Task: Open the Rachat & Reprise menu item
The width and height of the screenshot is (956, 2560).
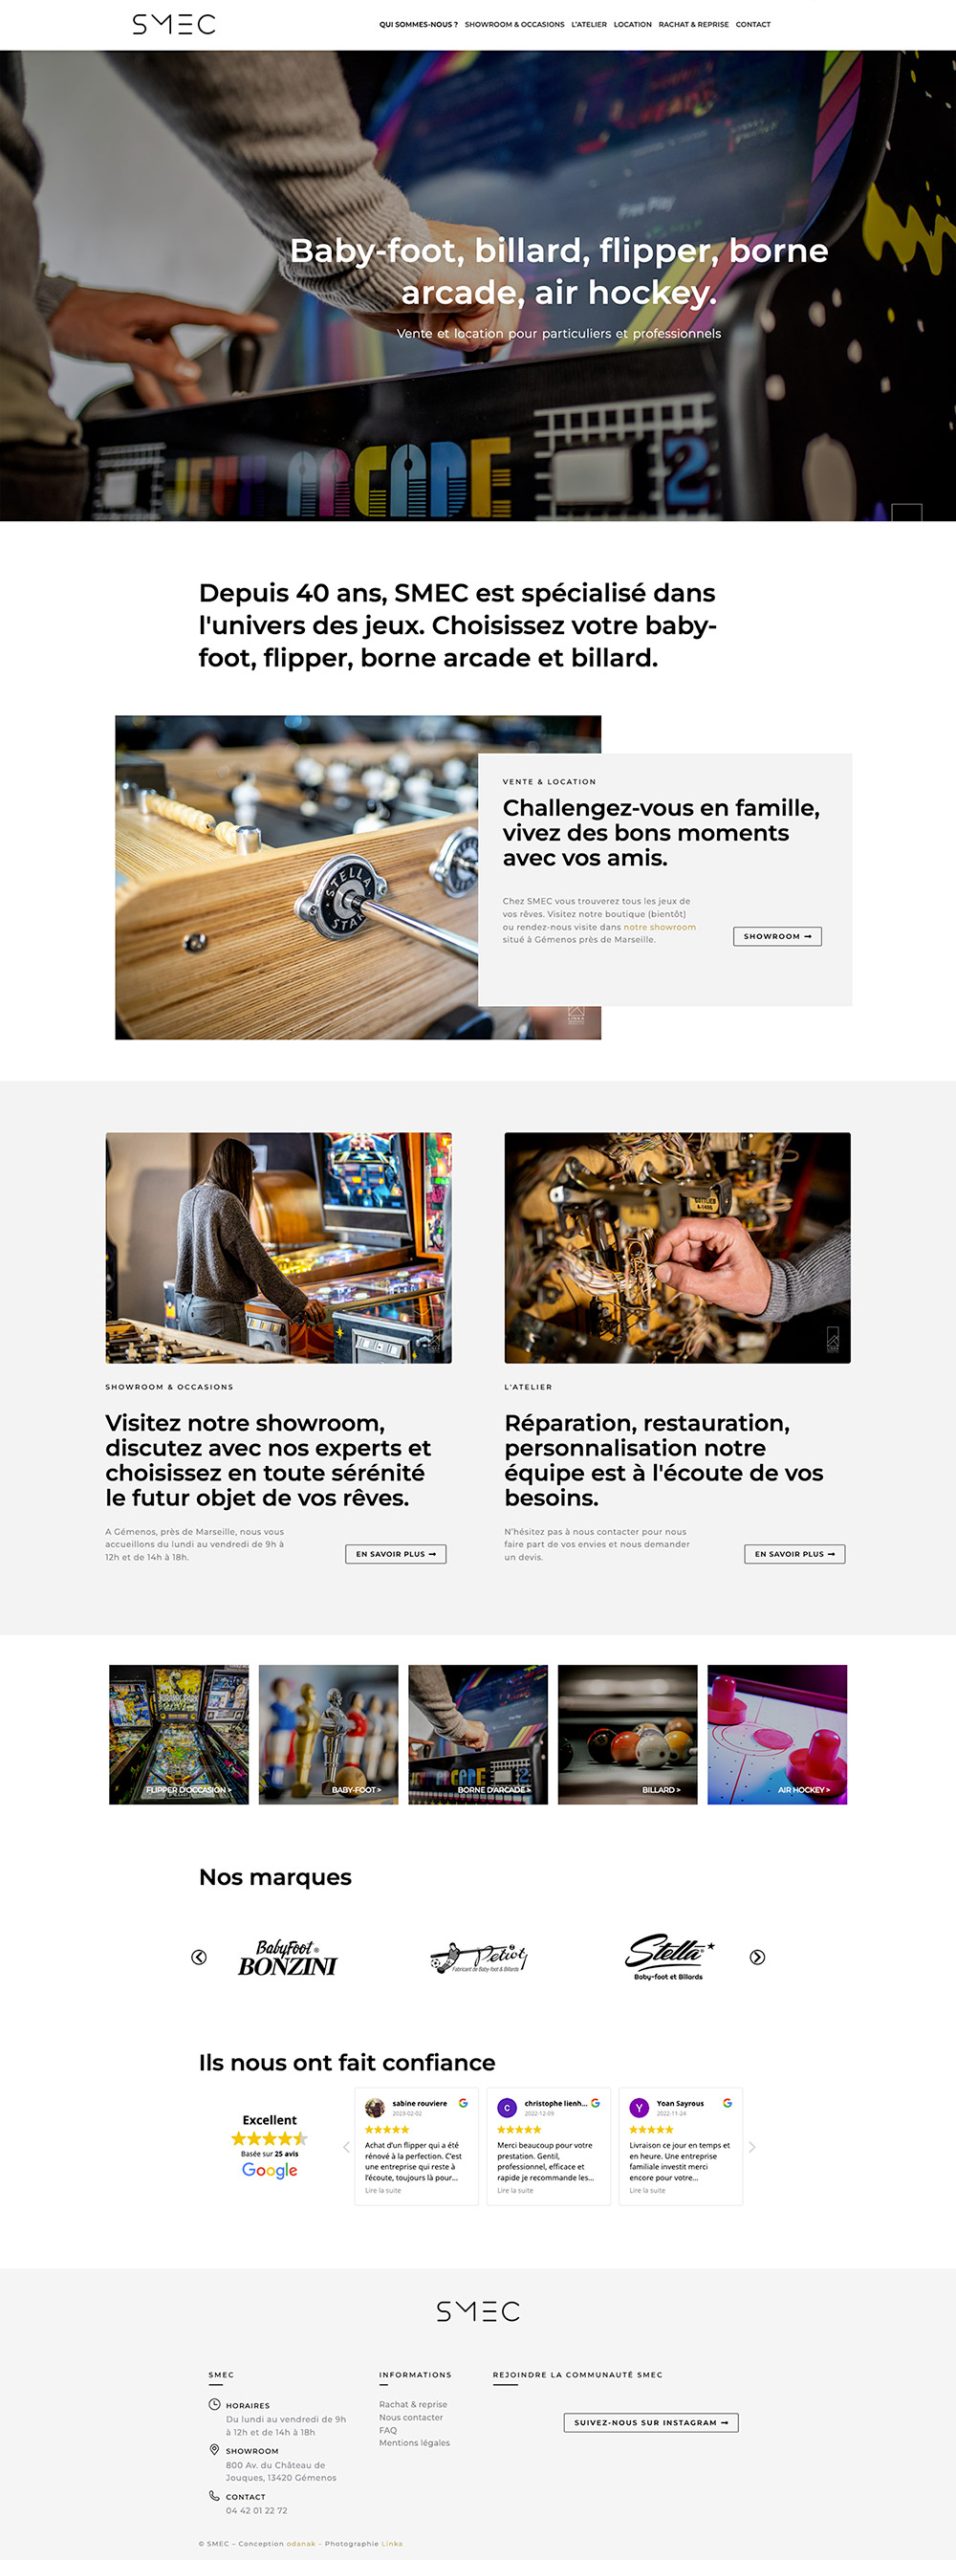Action: coord(693,24)
